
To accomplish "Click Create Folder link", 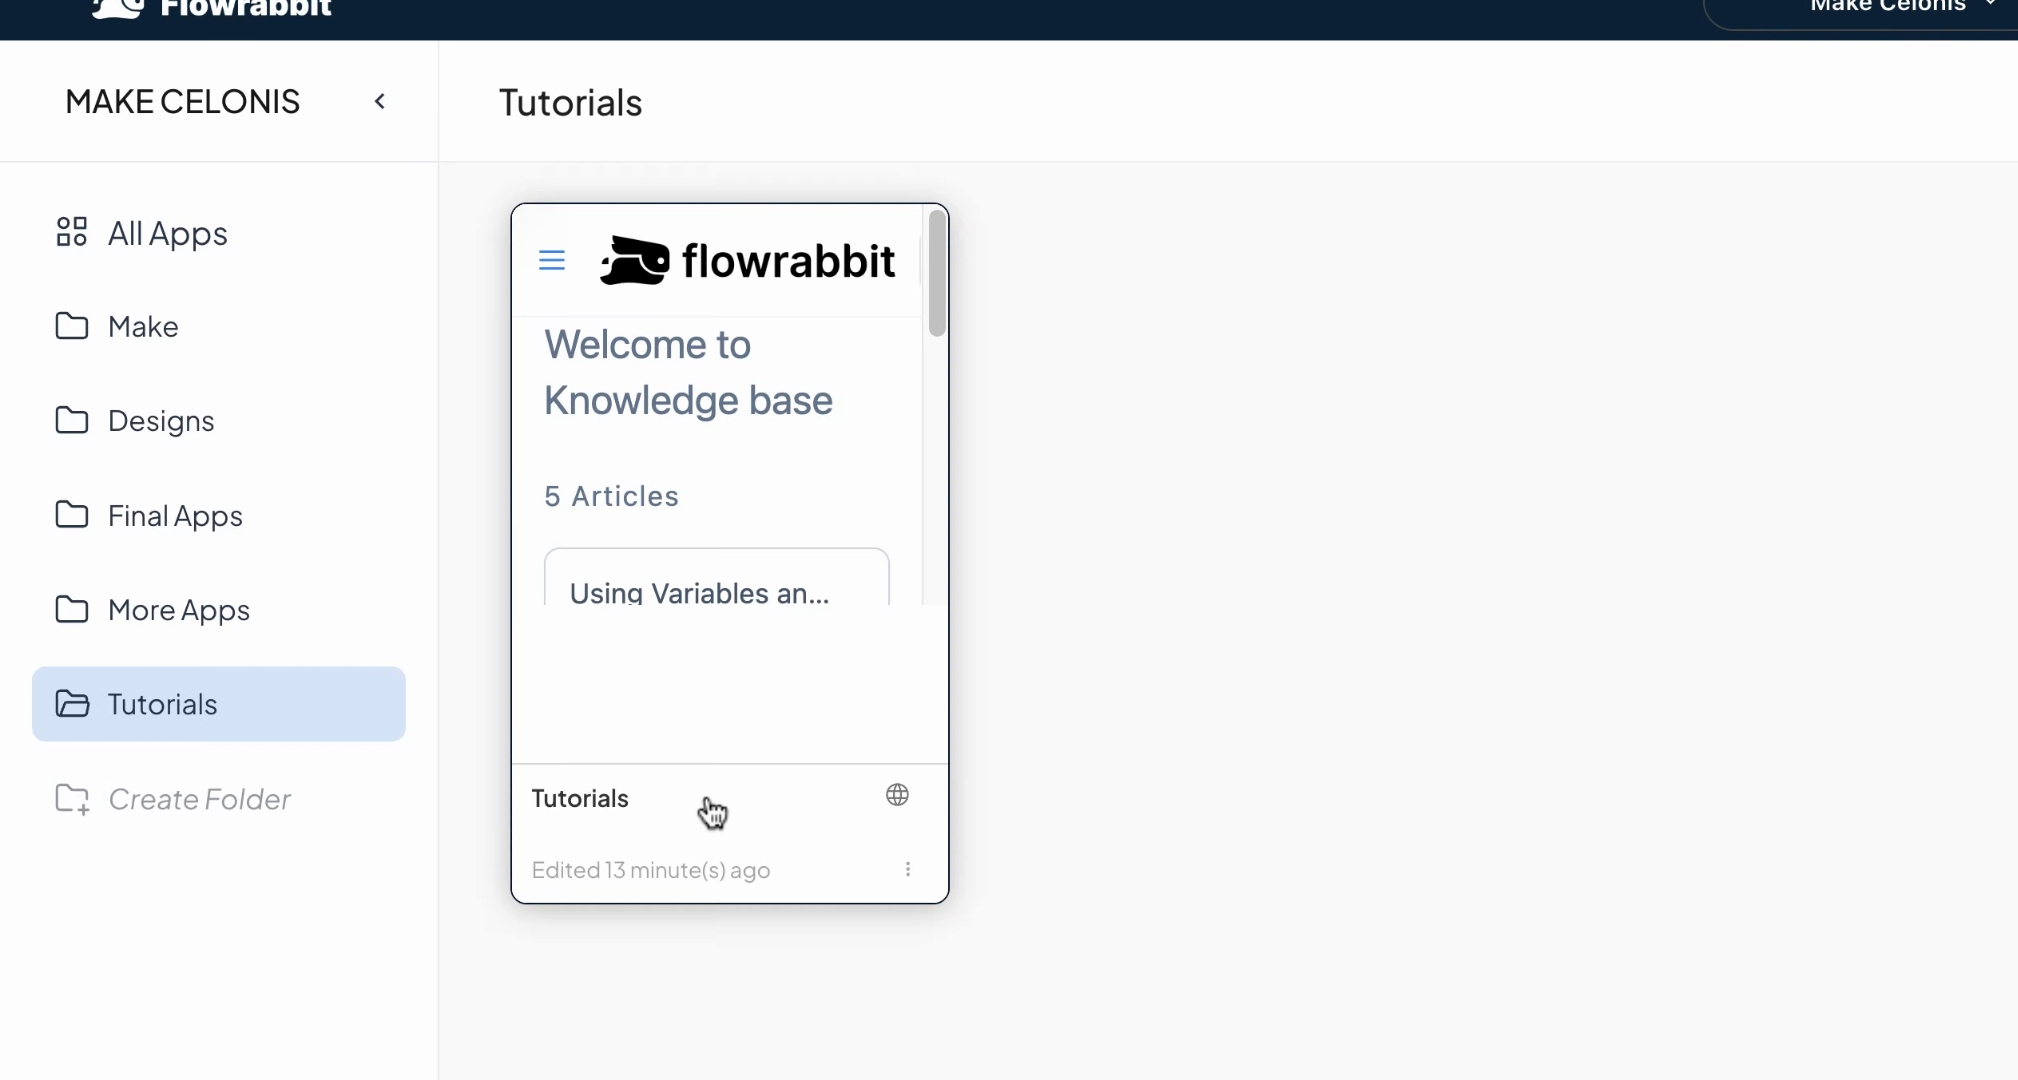I will click(199, 799).
